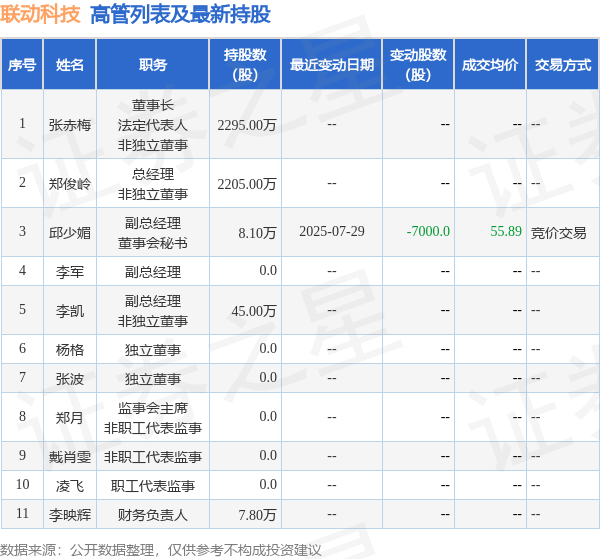Click 董事长 in 张赤梅's positions

tap(153, 105)
